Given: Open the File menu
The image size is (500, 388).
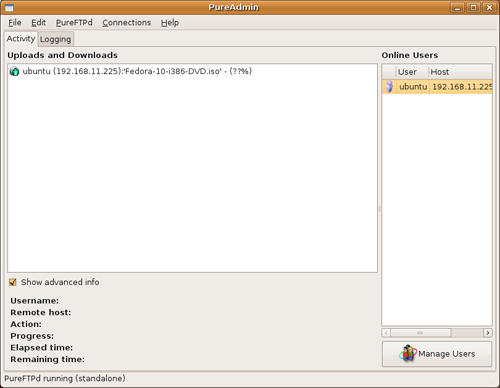Looking at the screenshot, I should [15, 23].
